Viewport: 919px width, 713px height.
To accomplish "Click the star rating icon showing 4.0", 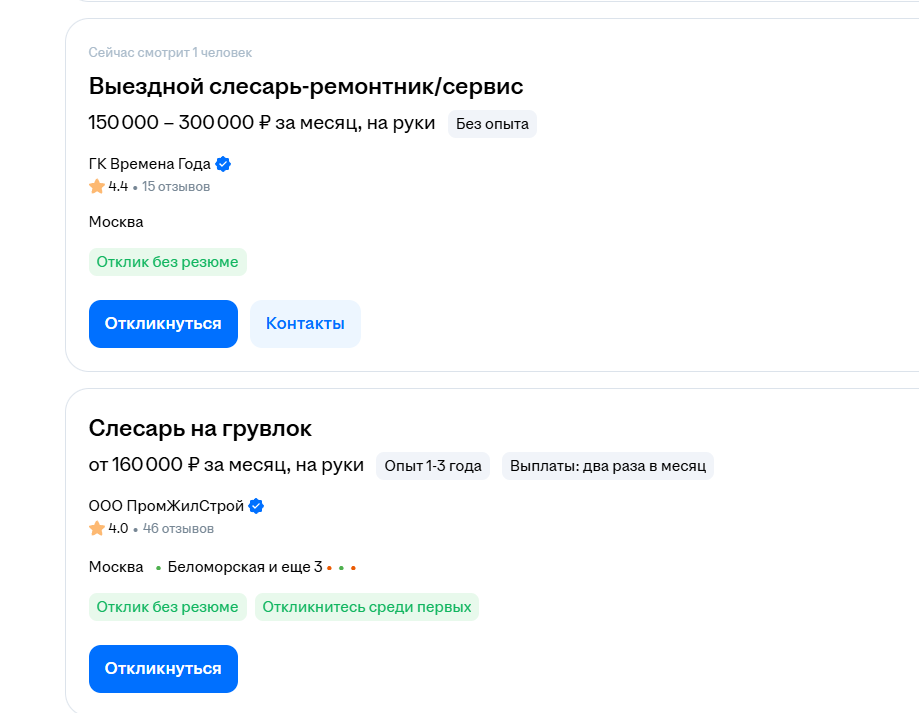I will 97,528.
